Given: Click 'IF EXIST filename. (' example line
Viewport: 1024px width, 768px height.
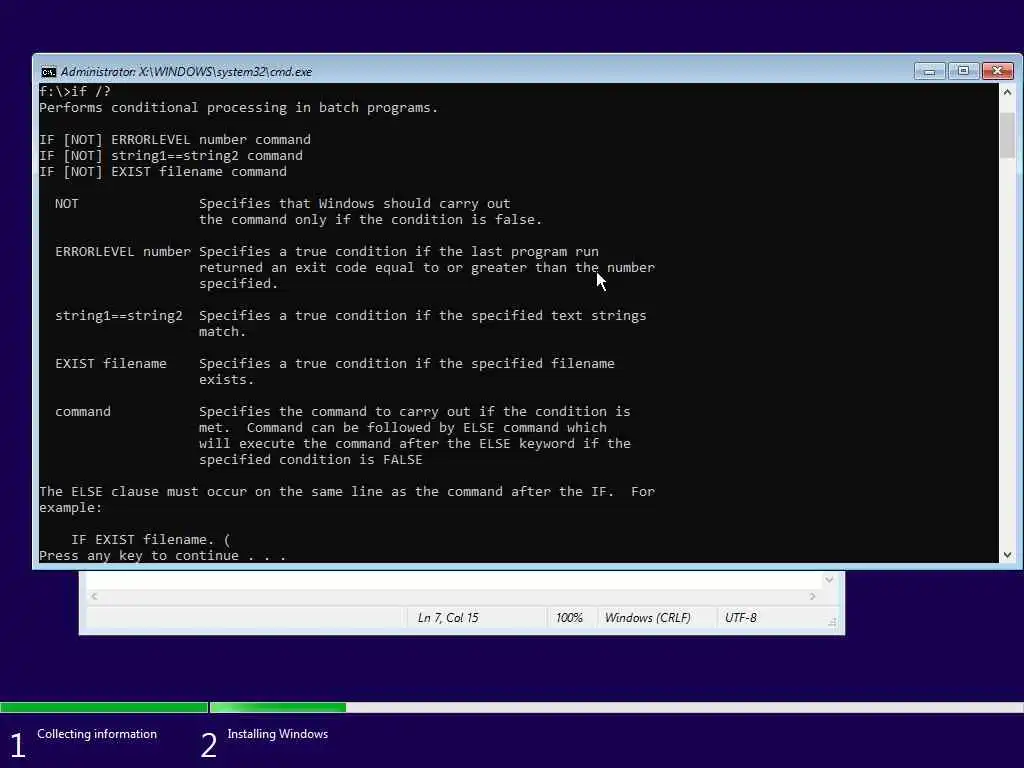Looking at the screenshot, I should pos(151,539).
